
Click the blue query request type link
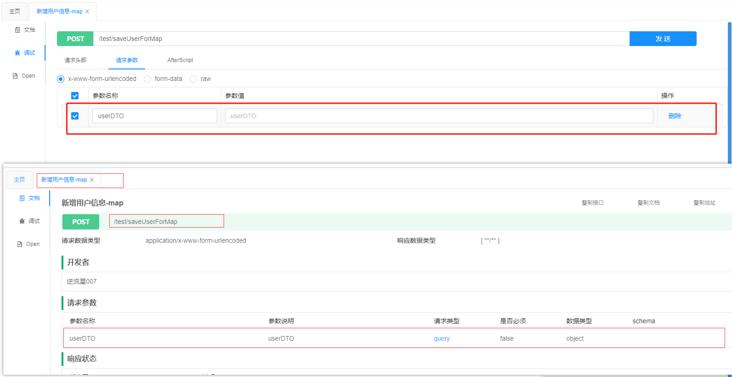tap(442, 339)
